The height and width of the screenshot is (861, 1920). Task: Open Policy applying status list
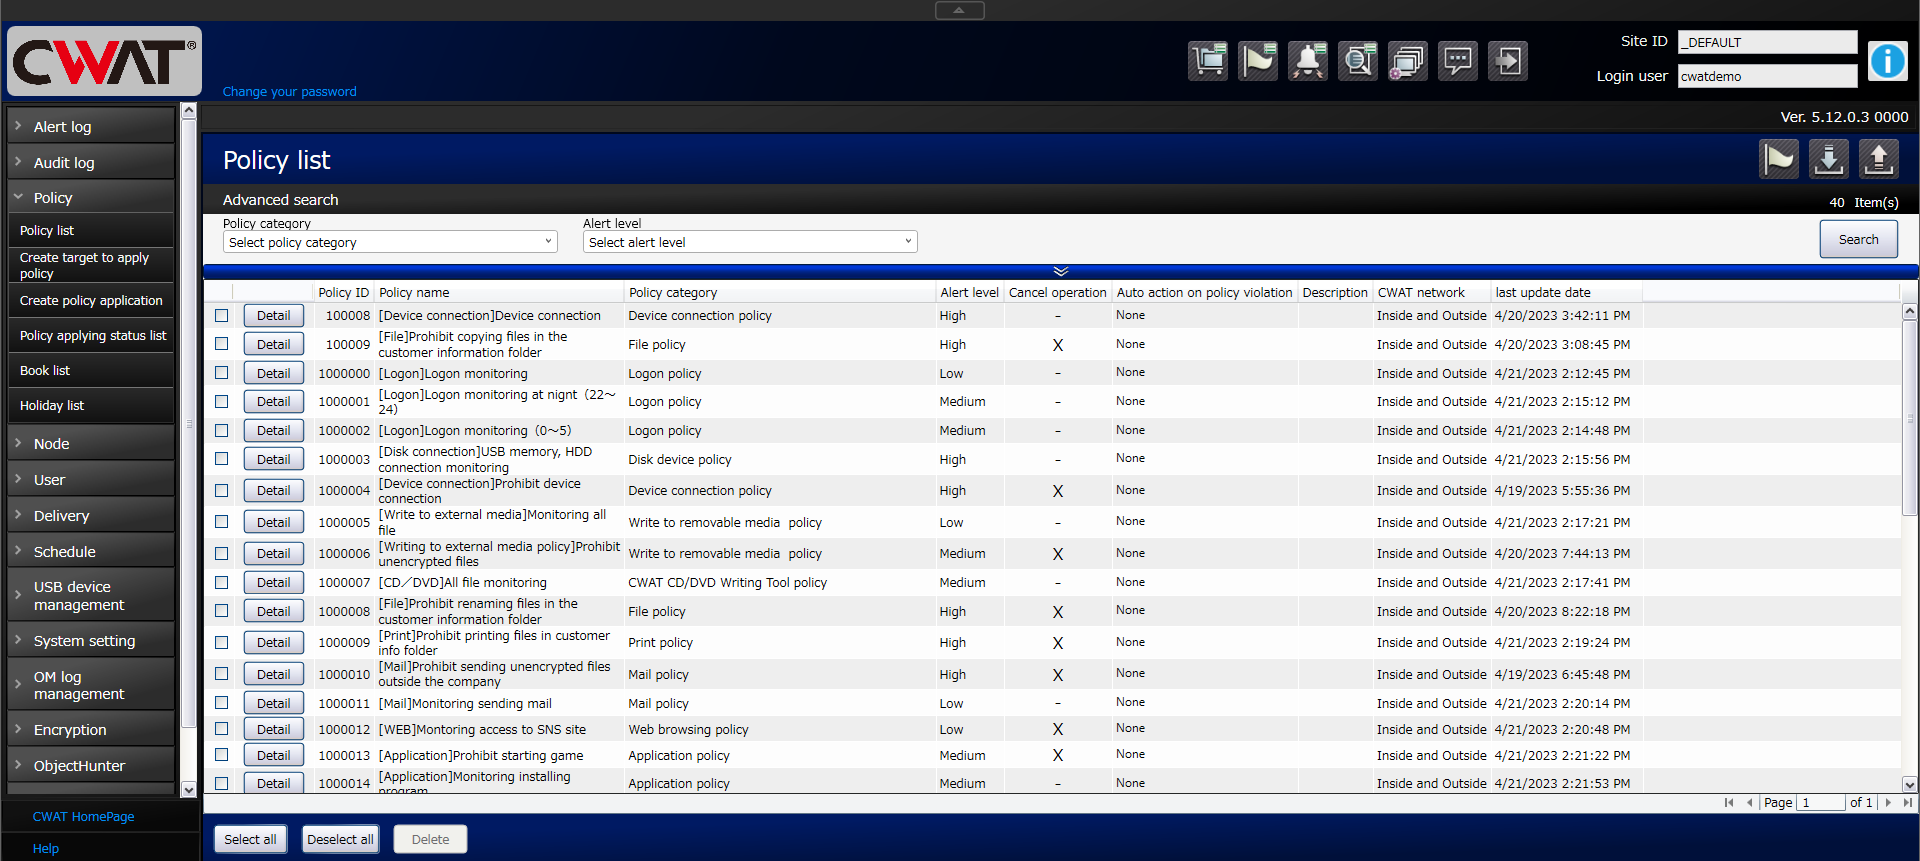pyautogui.click(x=91, y=336)
